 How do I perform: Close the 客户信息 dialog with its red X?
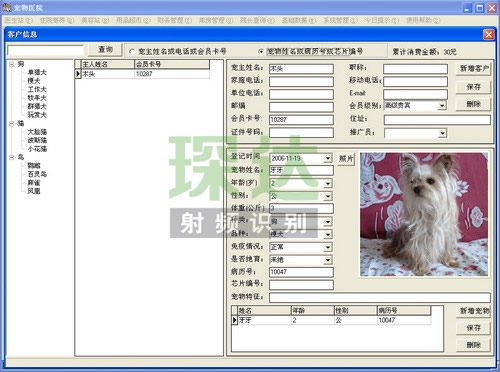click(x=488, y=34)
